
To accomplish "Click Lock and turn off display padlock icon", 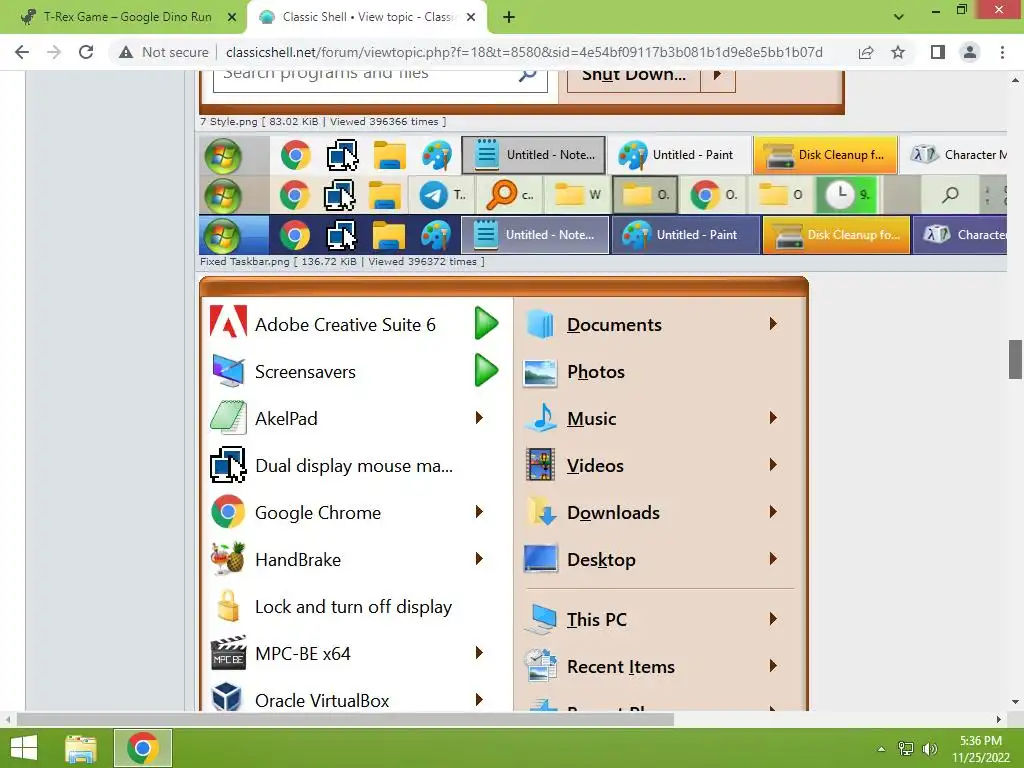I will 228,606.
